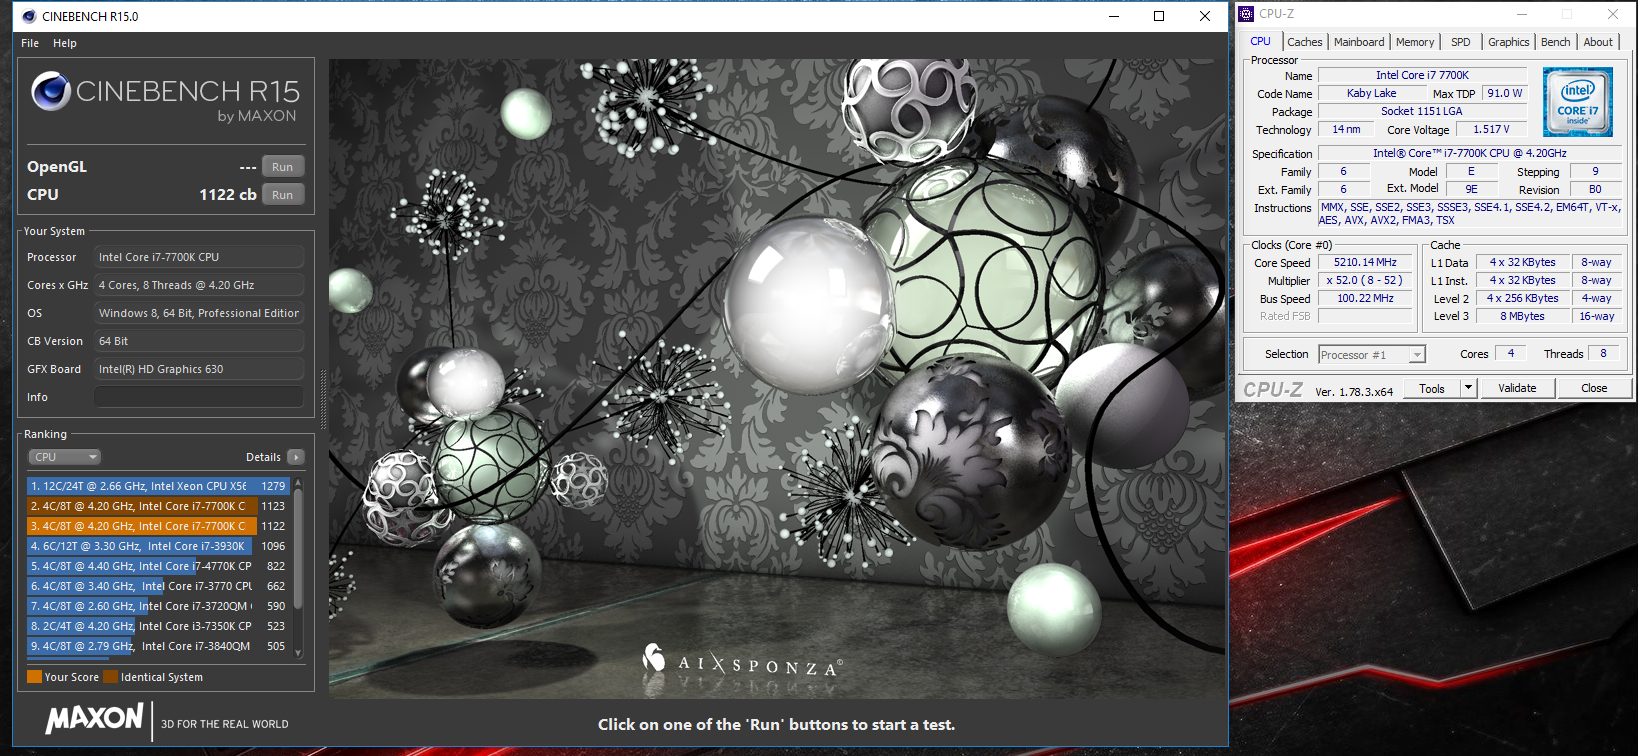Switch to the Graphics tab in CPU-Z
Image resolution: width=1638 pixels, height=756 pixels.
(x=1508, y=42)
